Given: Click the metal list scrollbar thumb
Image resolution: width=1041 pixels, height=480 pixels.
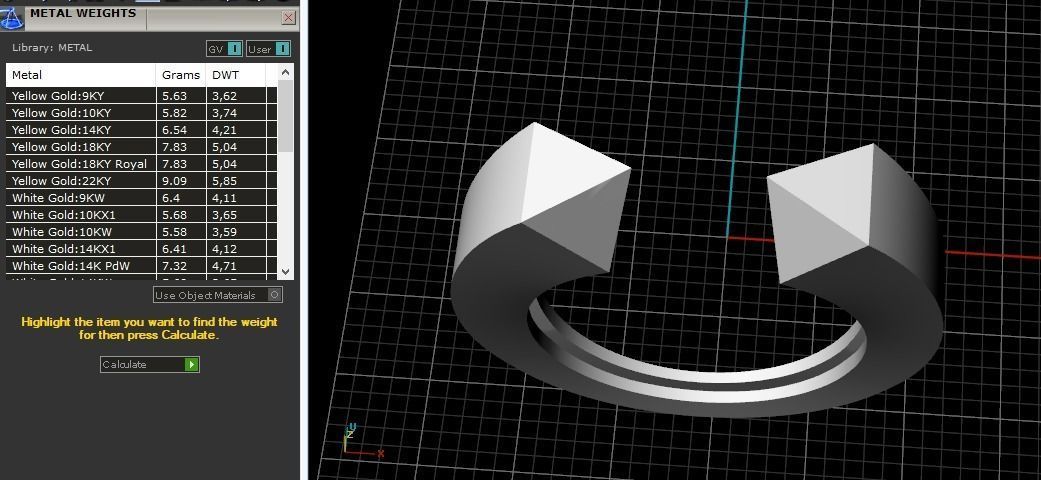Looking at the screenshot, I should 285,116.
